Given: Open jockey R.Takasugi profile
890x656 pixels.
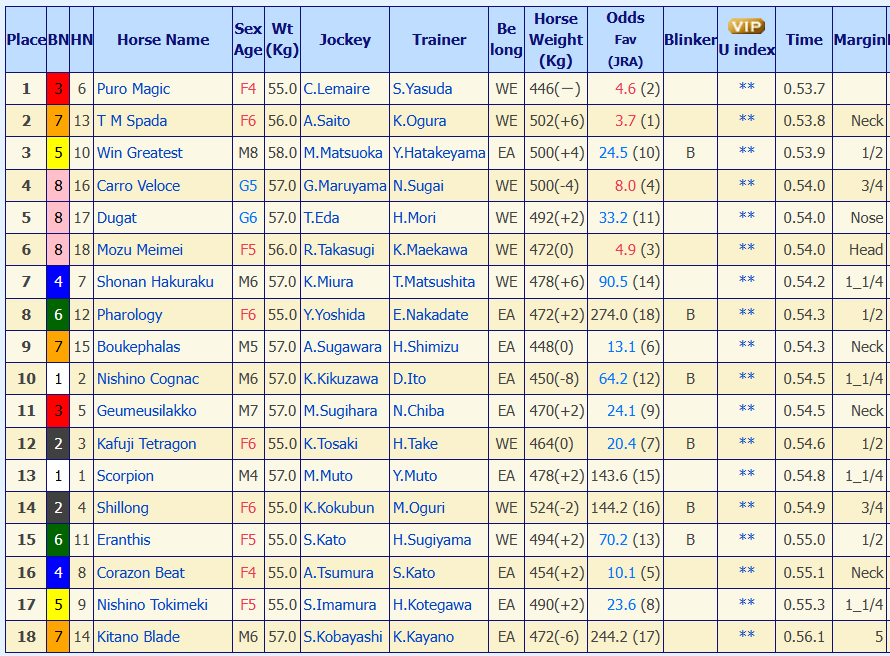Looking at the screenshot, I should click(339, 250).
